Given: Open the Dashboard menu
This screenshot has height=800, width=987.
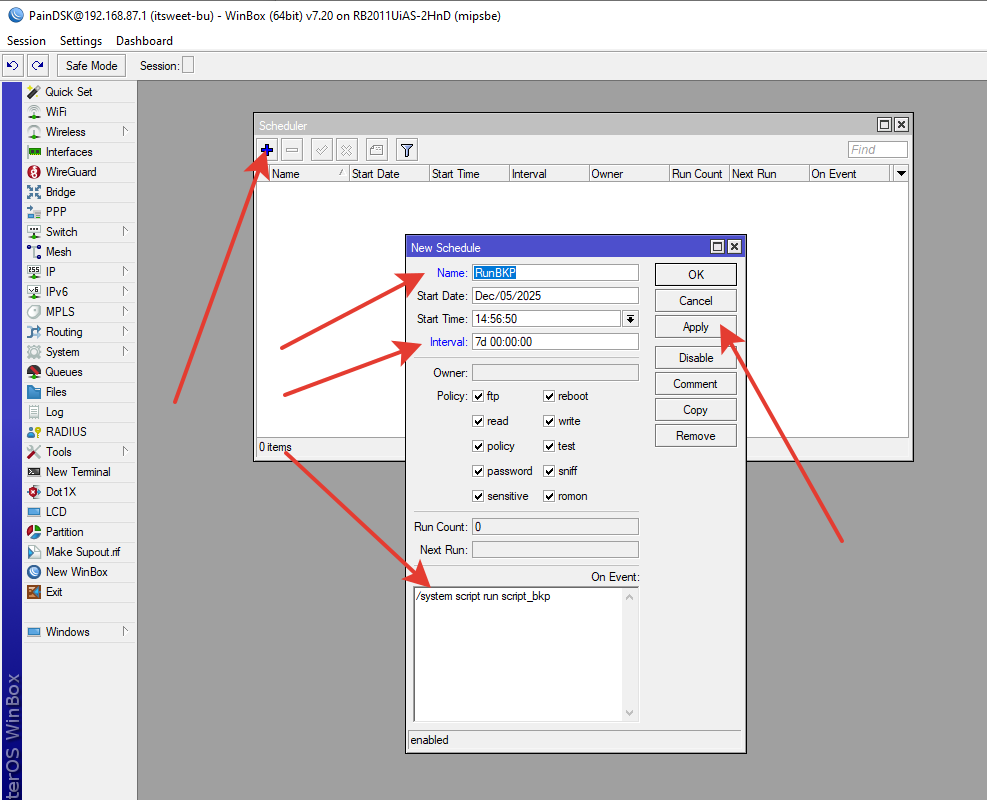Looking at the screenshot, I should click(x=144, y=41).
